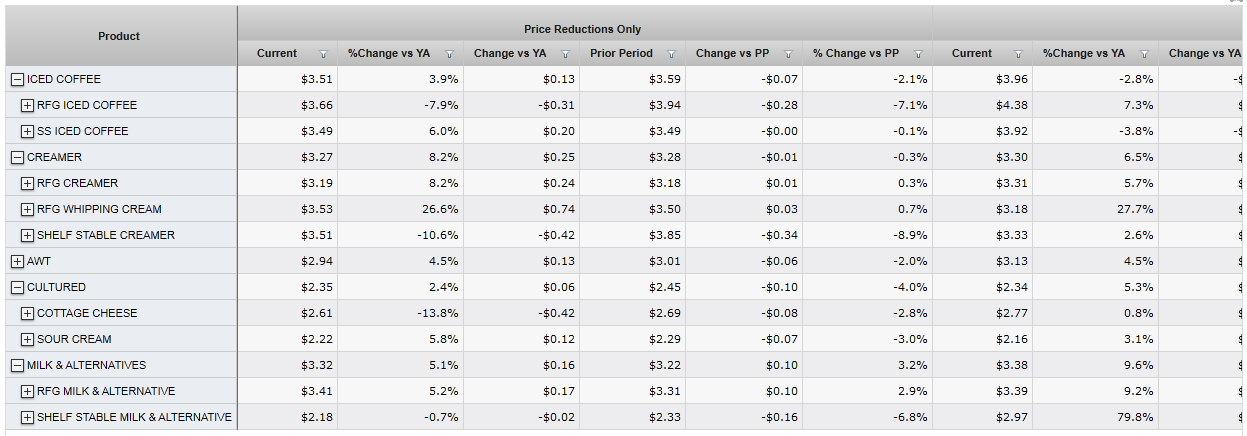
Task: Open filter for Change vs PP column
Action: click(x=788, y=54)
